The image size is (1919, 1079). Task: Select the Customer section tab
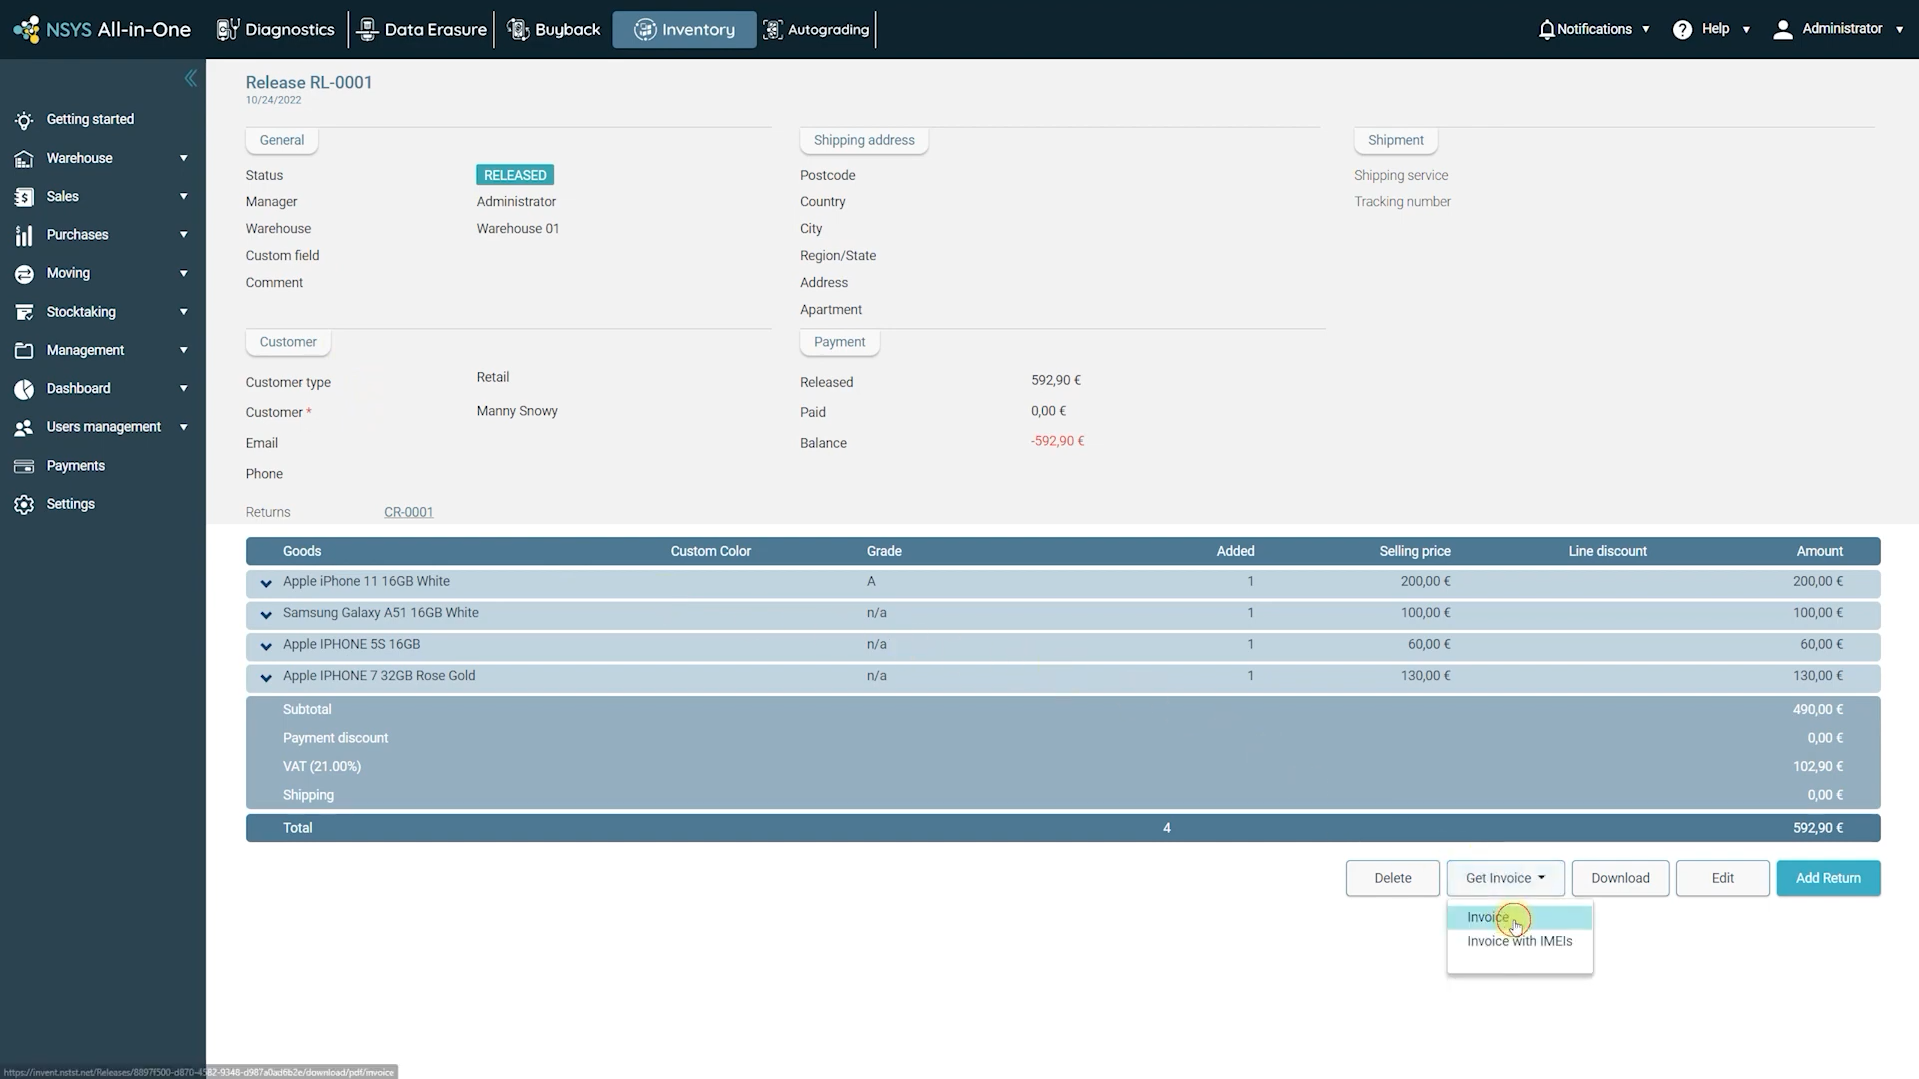coord(288,342)
